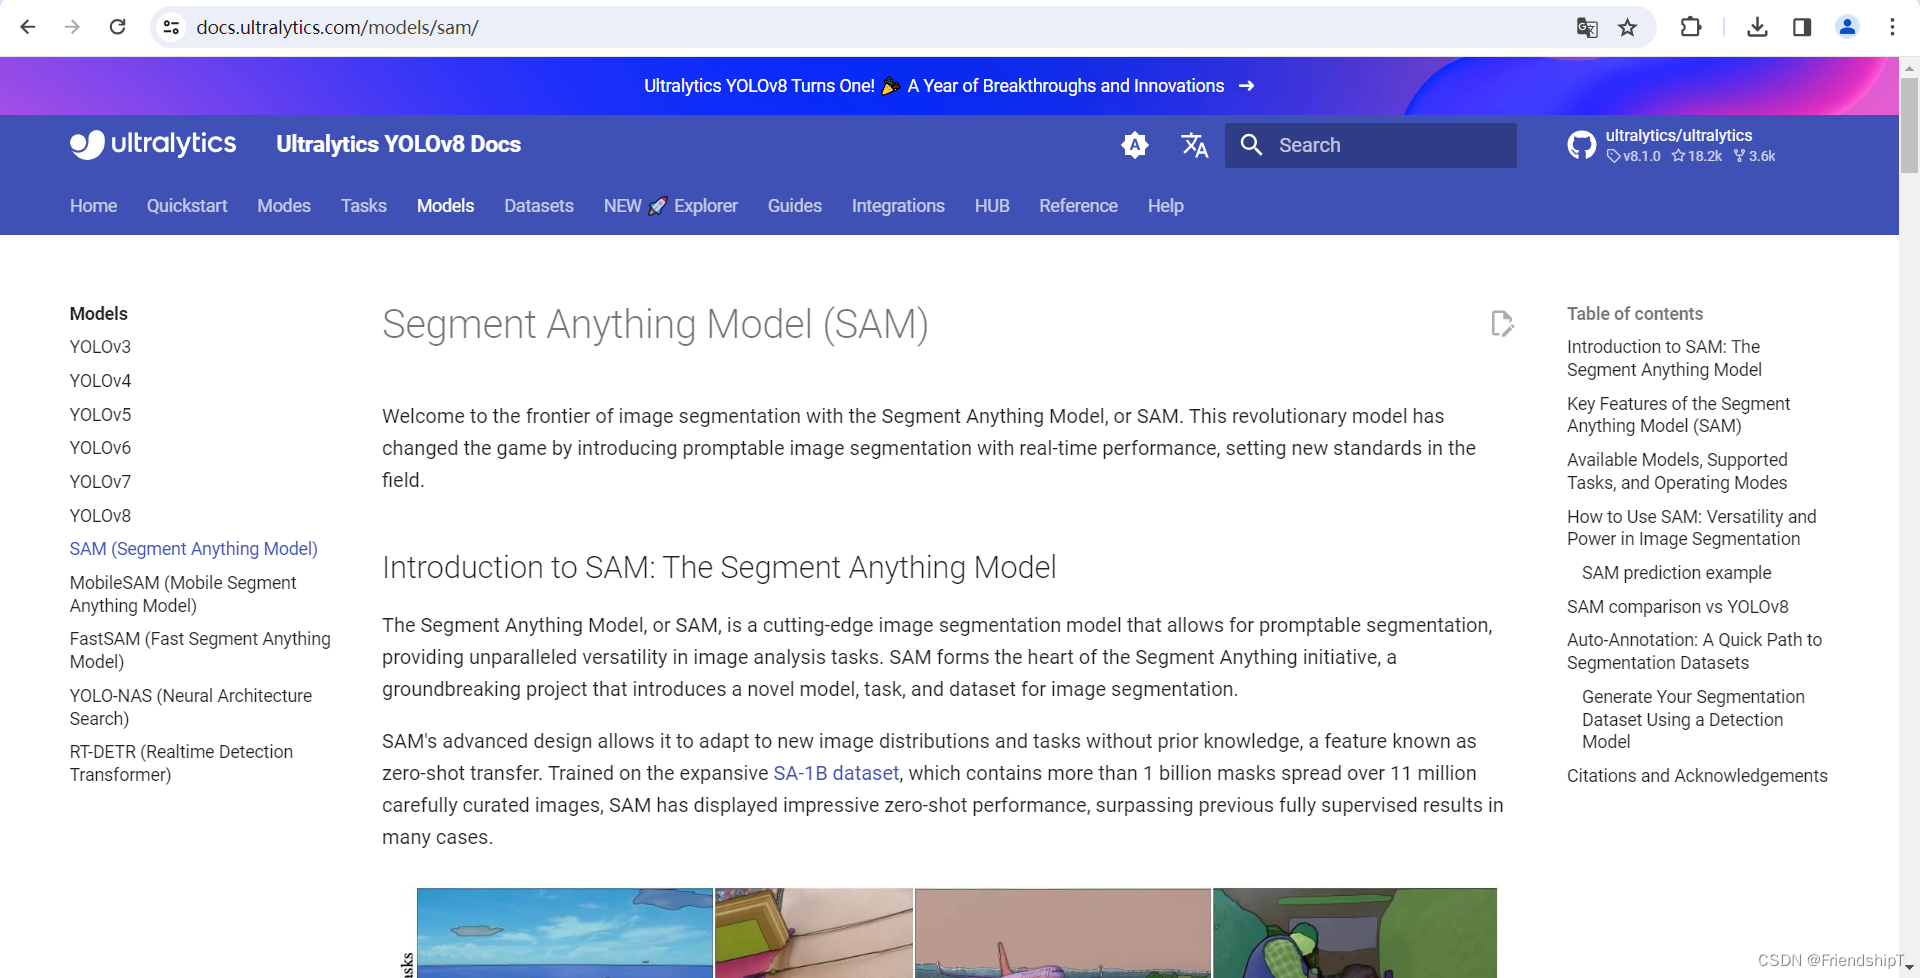Open the language selection icon
The height and width of the screenshot is (978, 1920).
tap(1194, 145)
